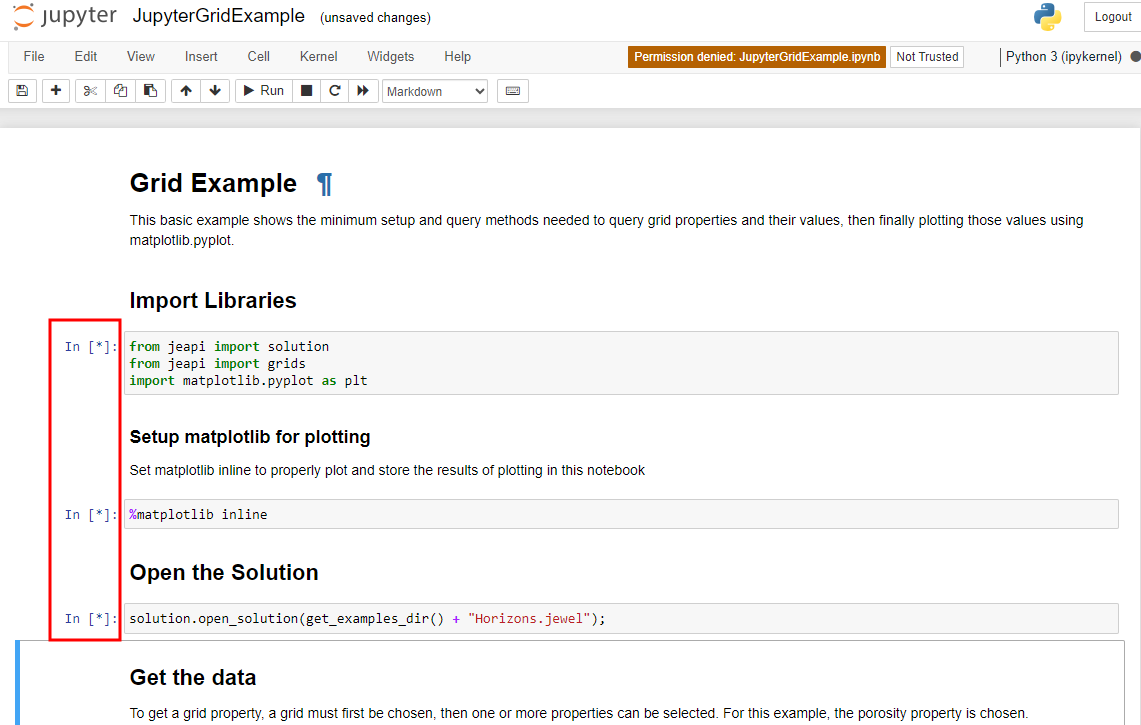Insert a cell below with plus icon

(55, 91)
